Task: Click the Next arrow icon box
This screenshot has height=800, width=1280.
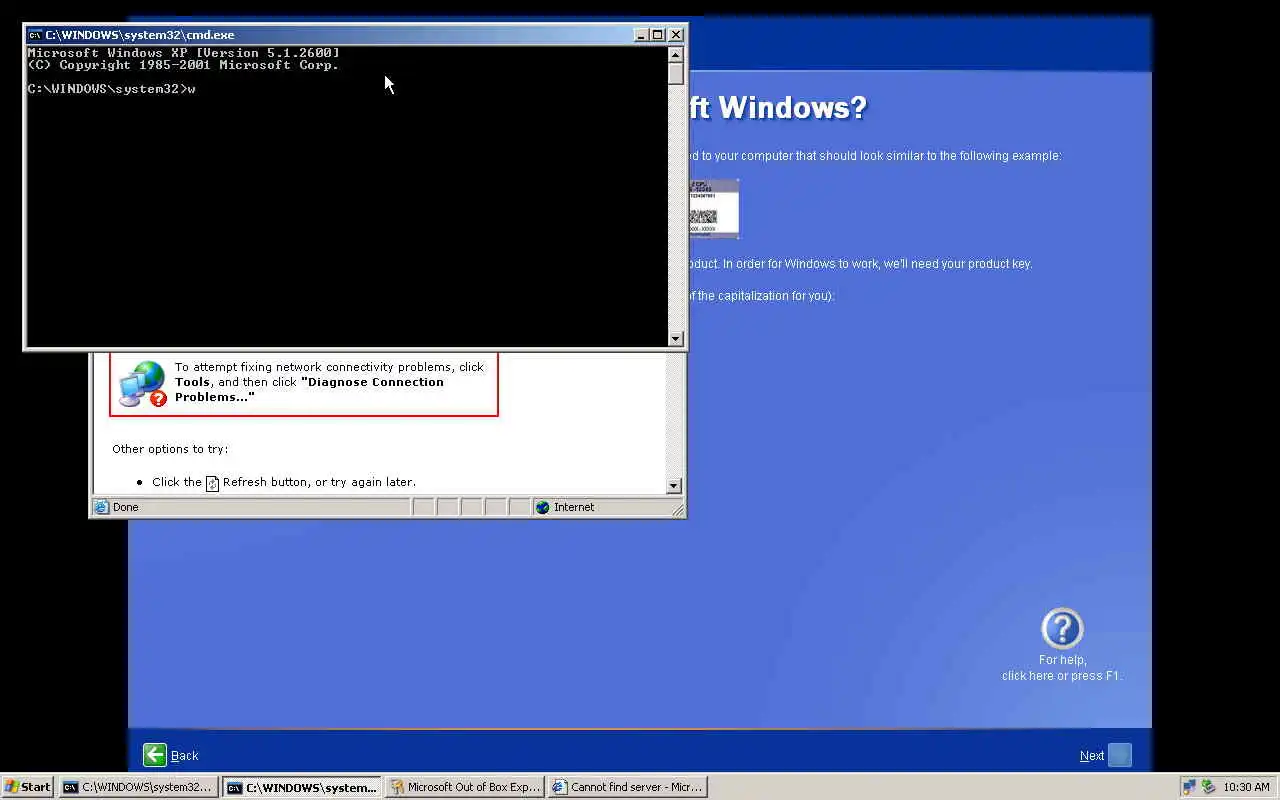Action: [1120, 755]
